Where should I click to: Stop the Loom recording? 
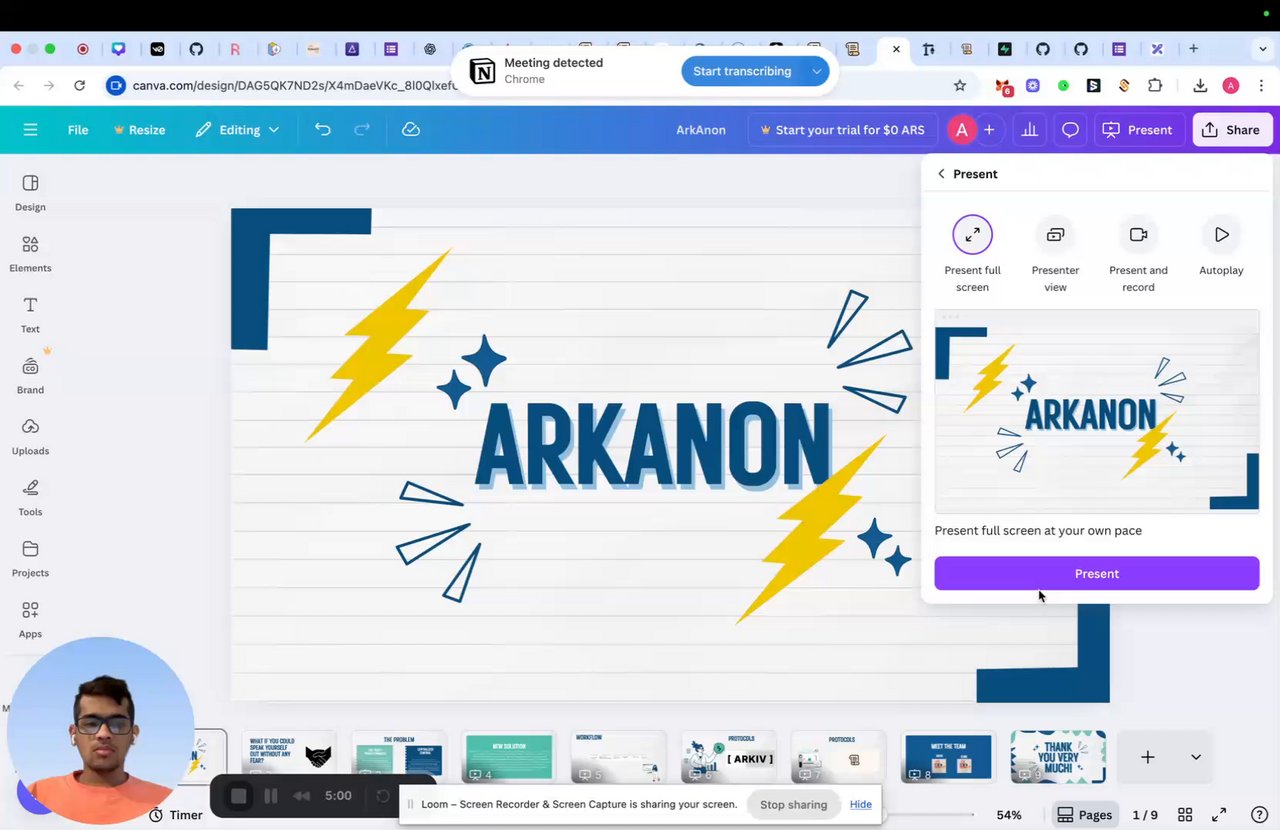coord(239,796)
